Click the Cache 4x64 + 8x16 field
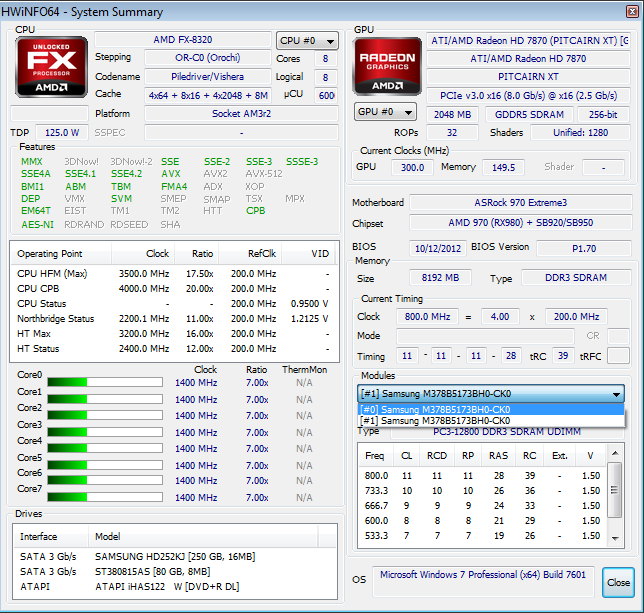 208,96
